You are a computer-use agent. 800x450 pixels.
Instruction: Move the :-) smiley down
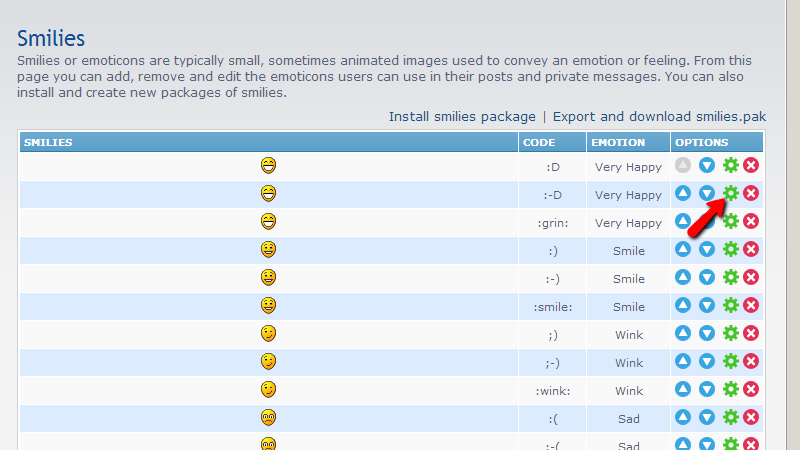tap(707, 277)
